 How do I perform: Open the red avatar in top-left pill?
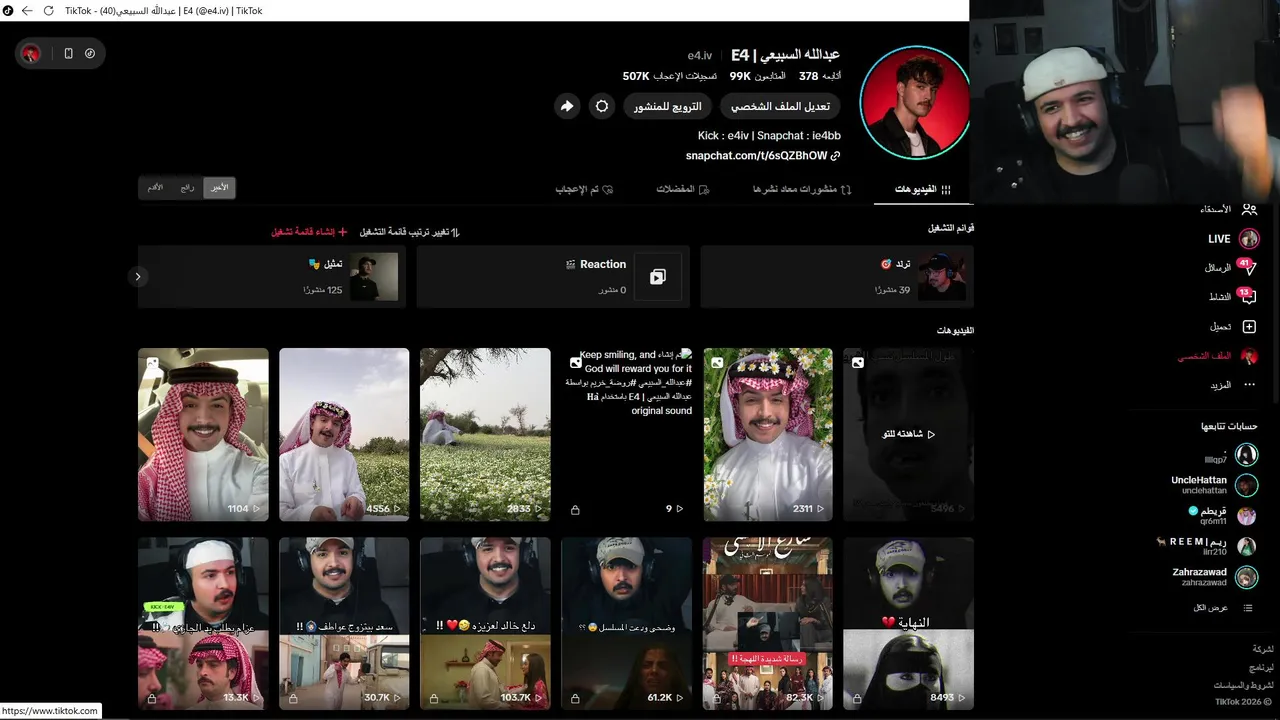tap(31, 53)
